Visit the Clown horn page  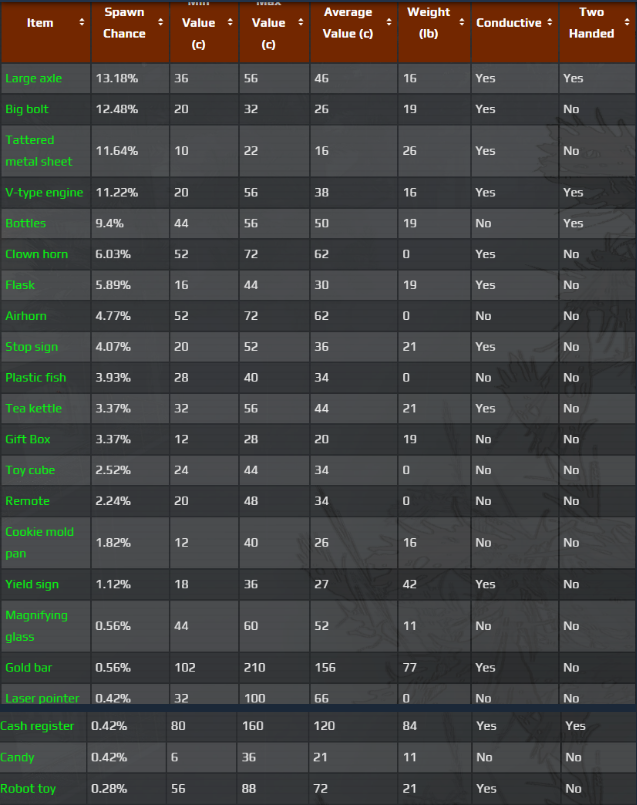(x=36, y=254)
